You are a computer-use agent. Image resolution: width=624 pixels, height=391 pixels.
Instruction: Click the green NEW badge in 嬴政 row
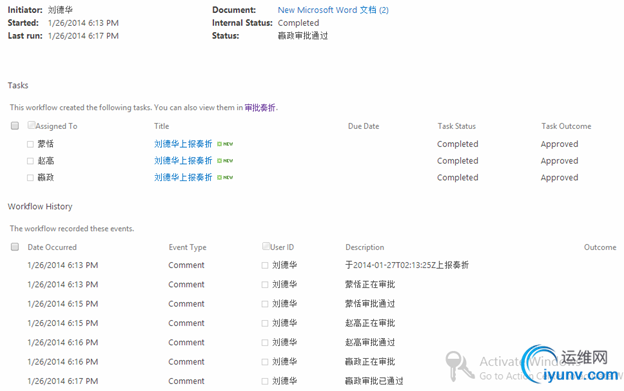pos(225,177)
